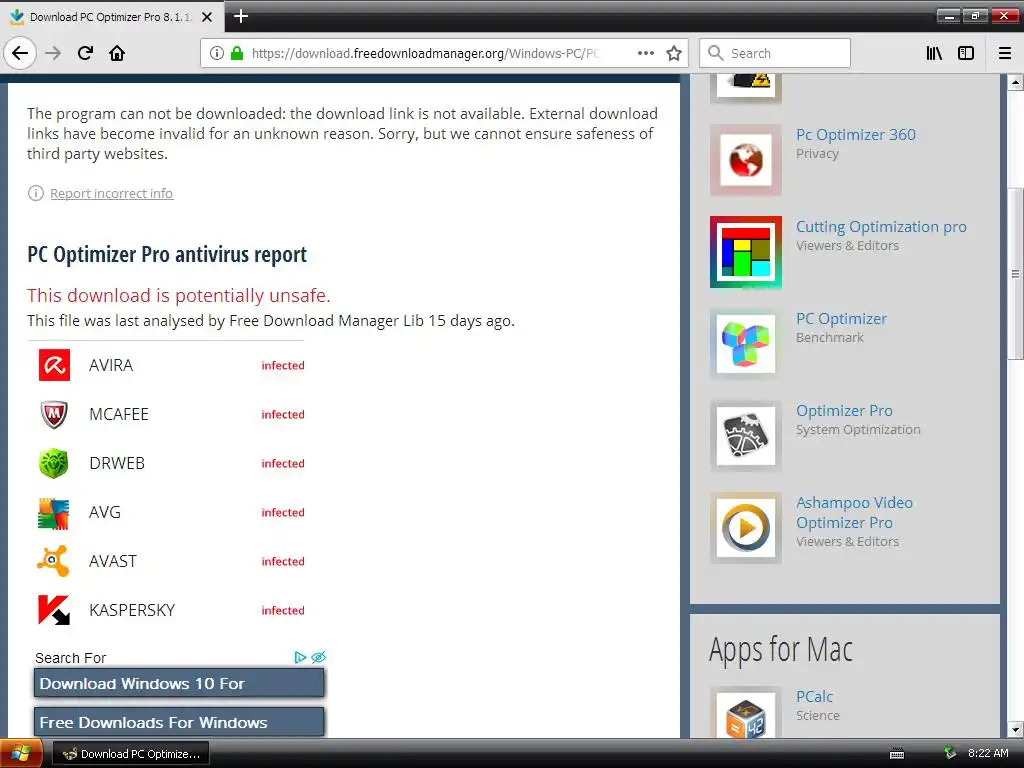Click Ashampoo Video Optimizer play thumbnail
Image resolution: width=1024 pixels, height=768 pixels.
pyautogui.click(x=746, y=528)
